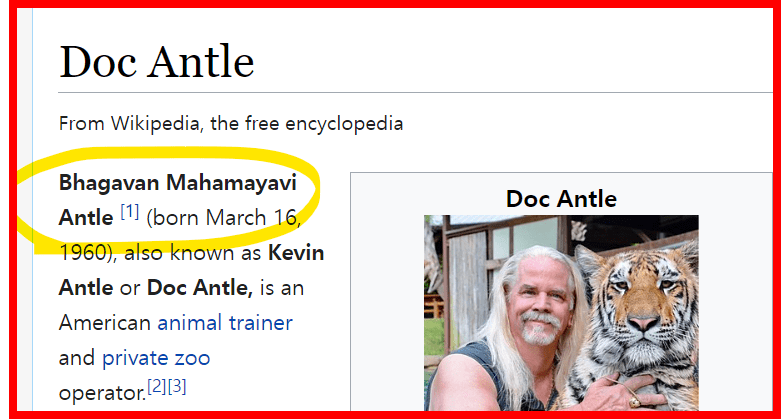Click the large "Doc Antle" page heading
781x419 pixels.
coord(157,62)
